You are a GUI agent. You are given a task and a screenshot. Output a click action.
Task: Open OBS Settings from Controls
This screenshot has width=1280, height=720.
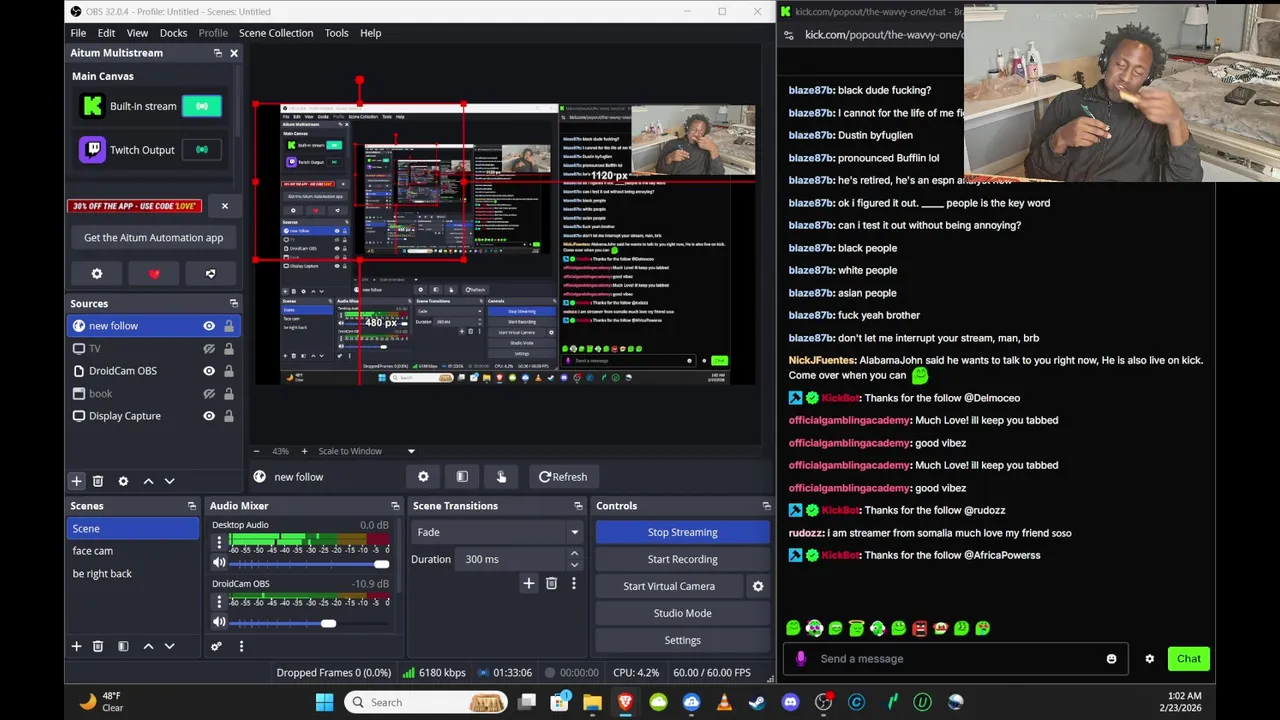coord(683,640)
